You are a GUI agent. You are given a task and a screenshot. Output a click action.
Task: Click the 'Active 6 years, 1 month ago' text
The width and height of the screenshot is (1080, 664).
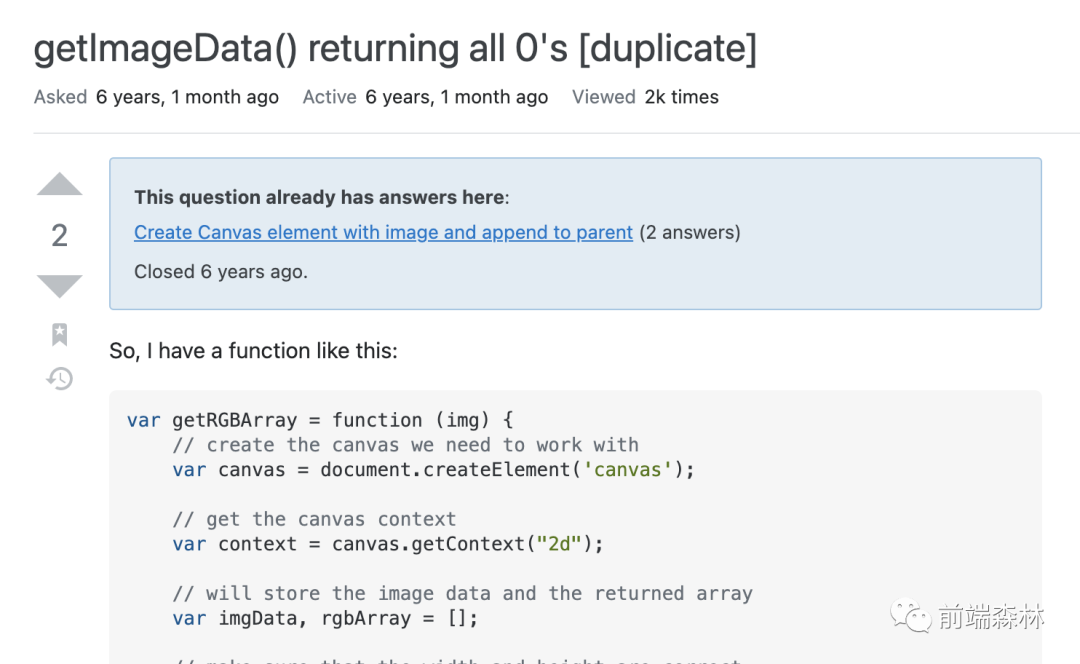(425, 97)
